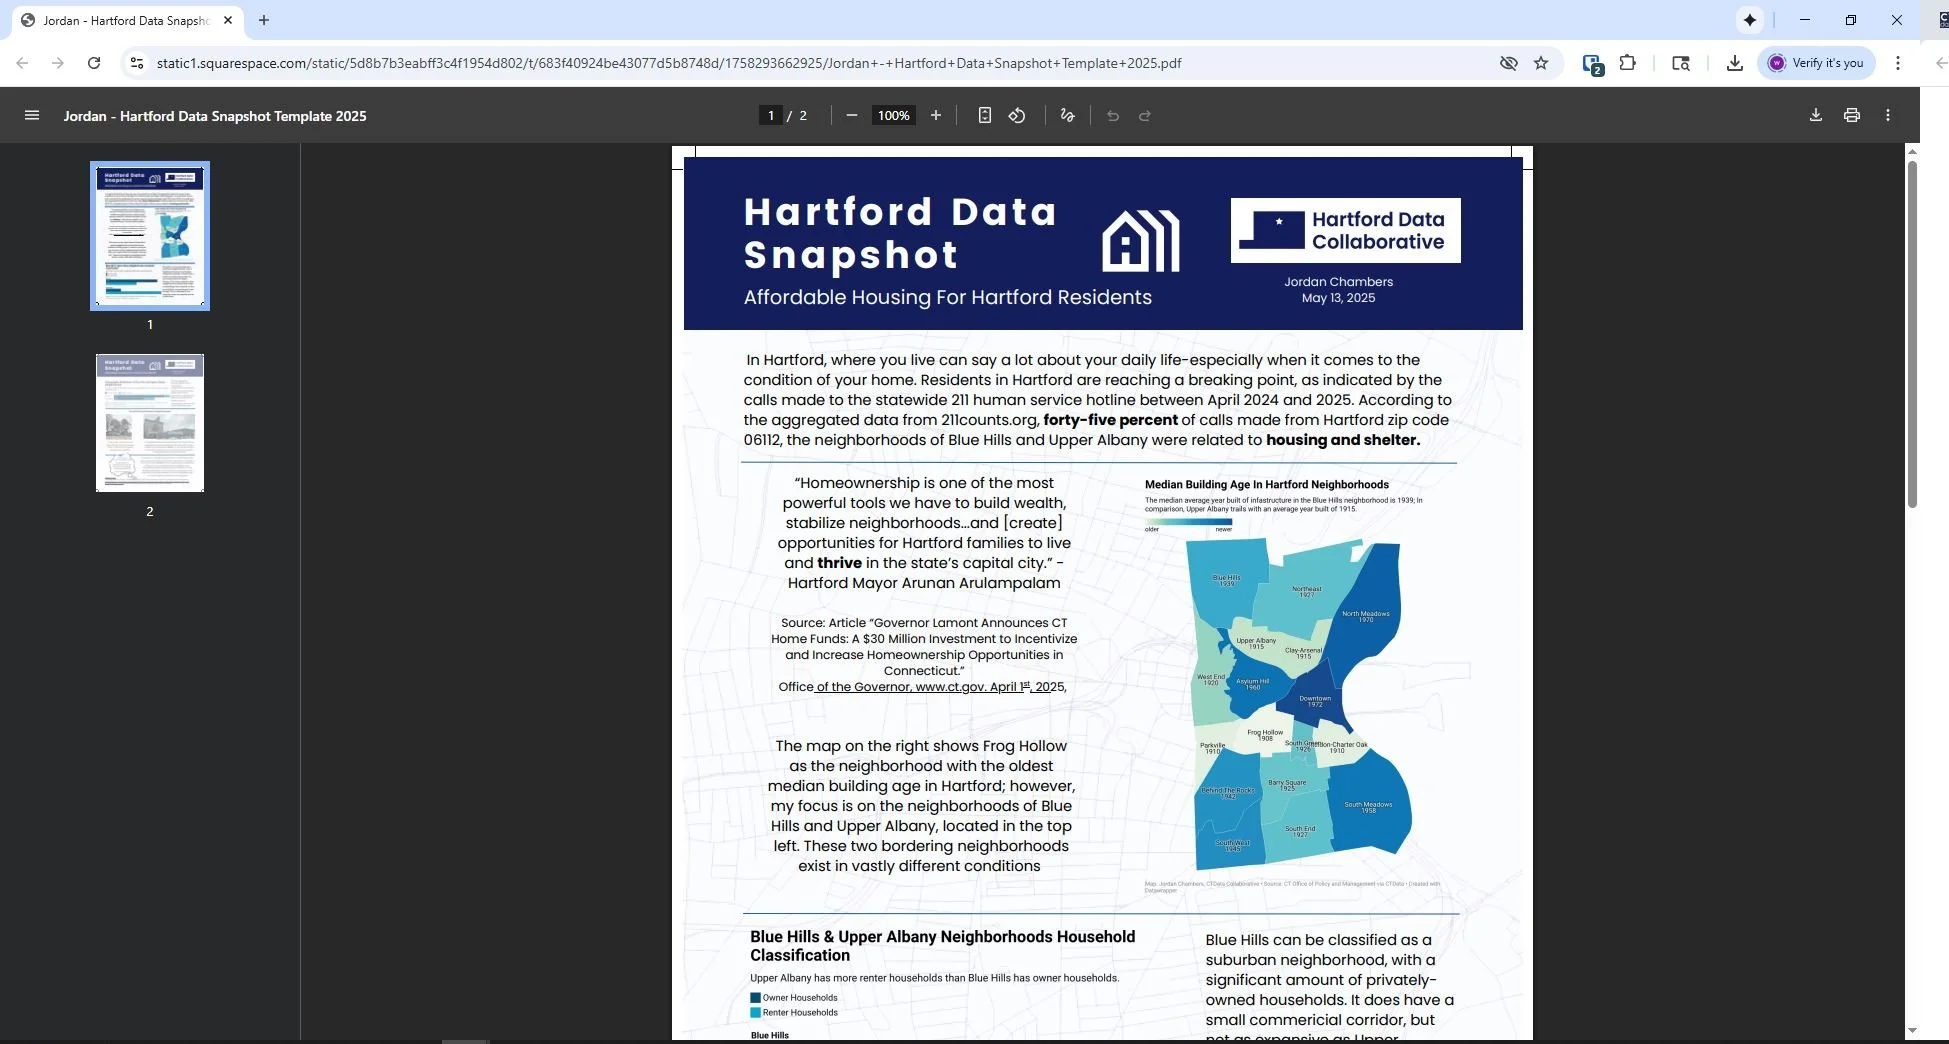Go forward in browser history

coord(58,63)
